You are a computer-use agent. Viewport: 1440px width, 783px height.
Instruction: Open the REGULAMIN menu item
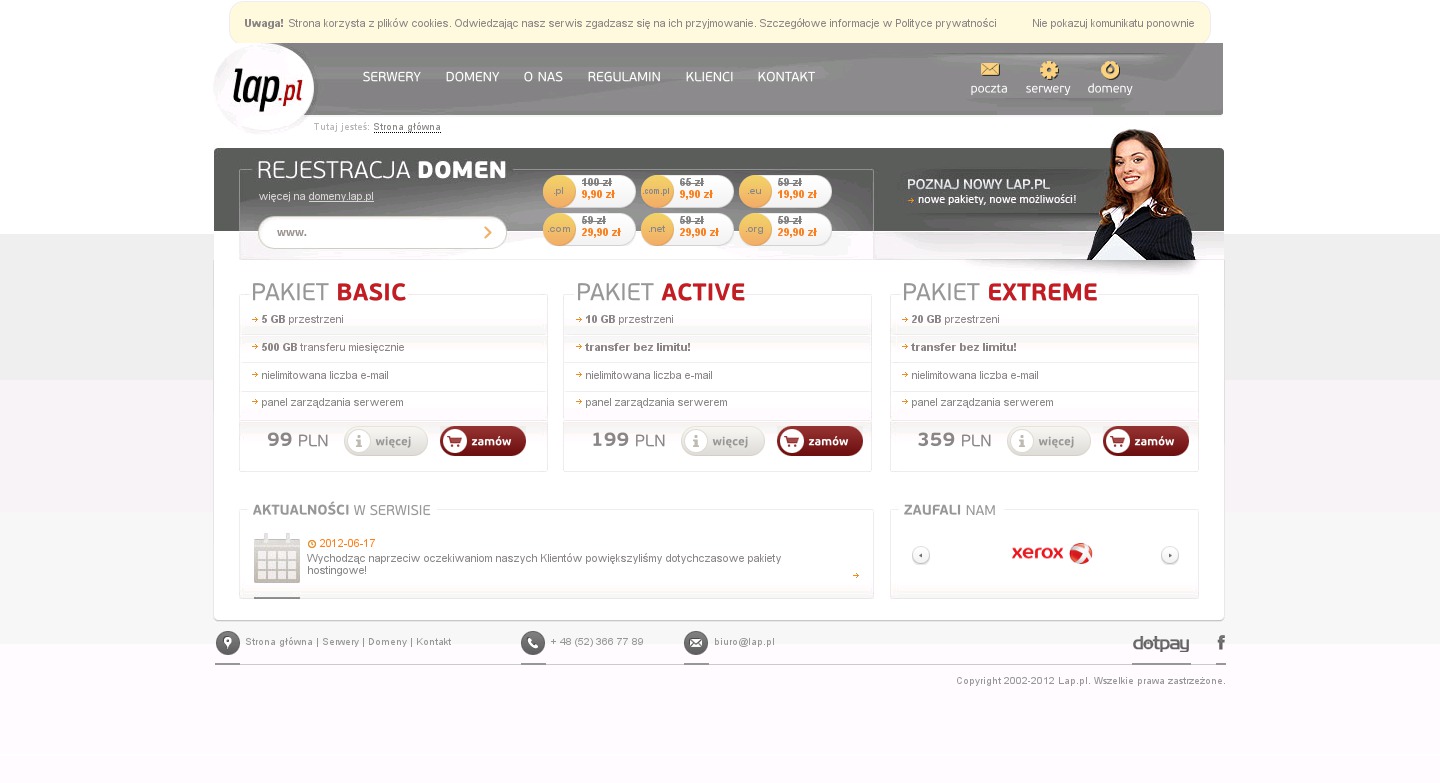[x=624, y=77]
